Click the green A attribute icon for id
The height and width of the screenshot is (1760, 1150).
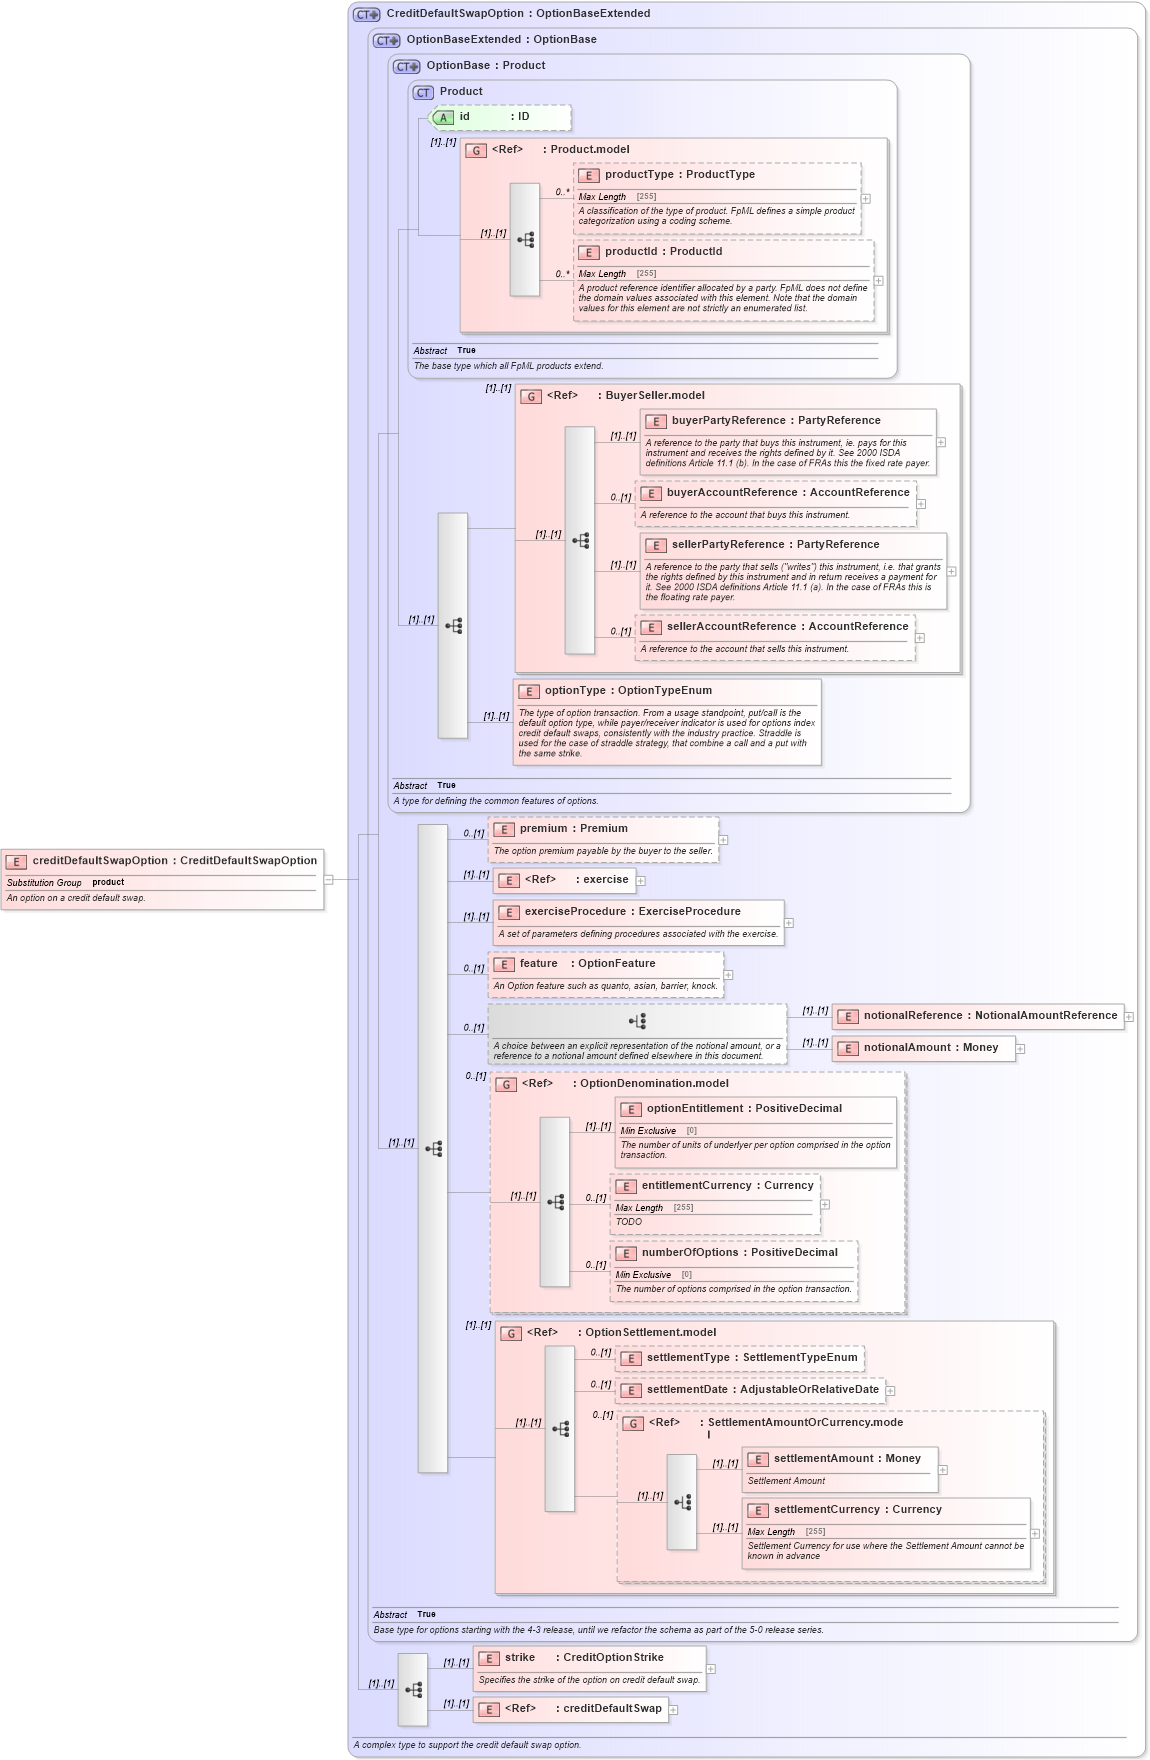[443, 117]
